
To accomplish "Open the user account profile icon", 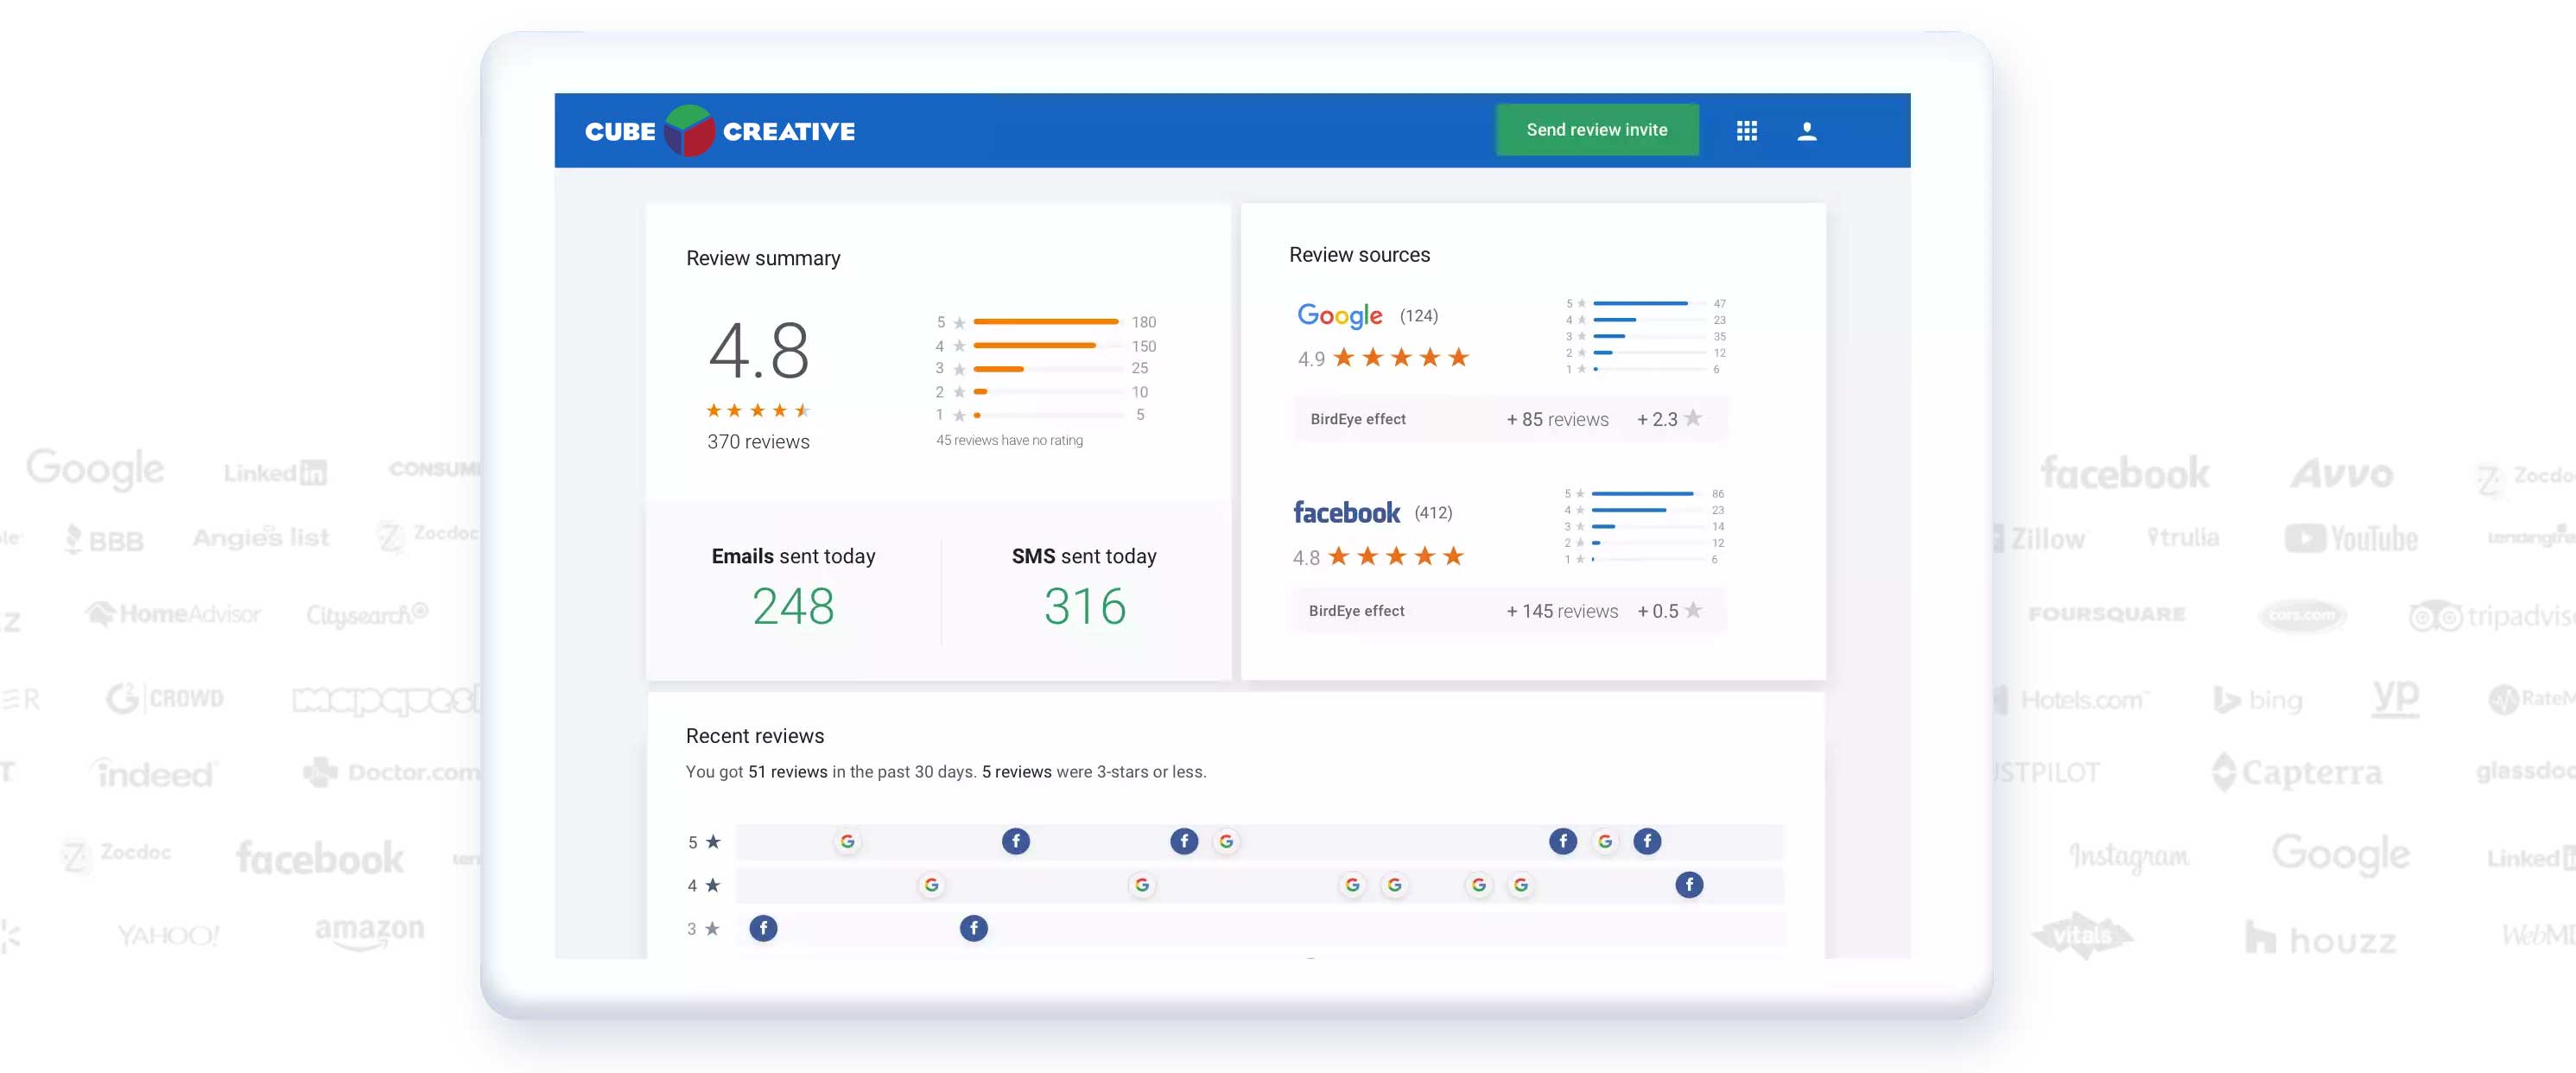I will tap(1806, 131).
